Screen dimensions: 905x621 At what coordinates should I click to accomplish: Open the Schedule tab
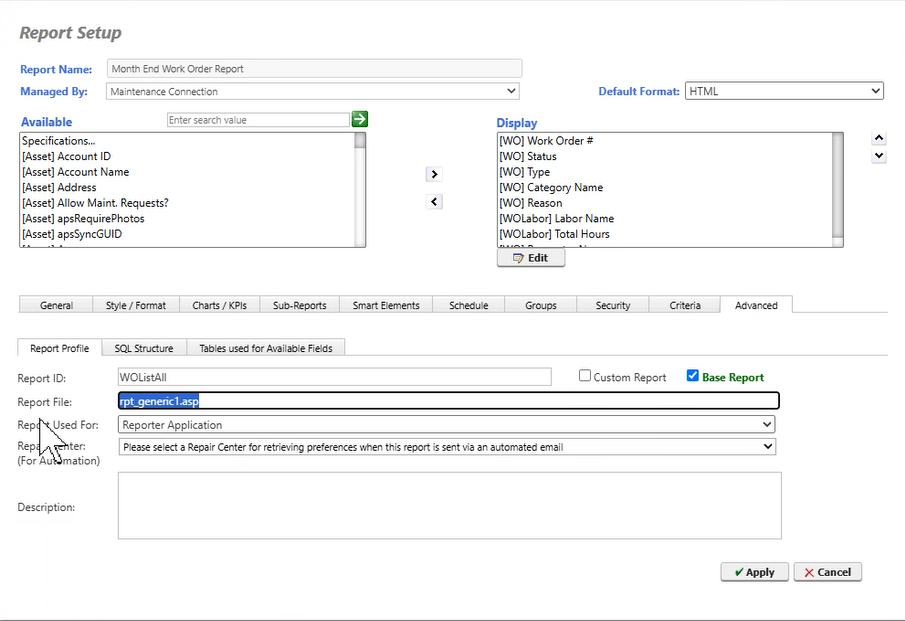click(x=469, y=305)
